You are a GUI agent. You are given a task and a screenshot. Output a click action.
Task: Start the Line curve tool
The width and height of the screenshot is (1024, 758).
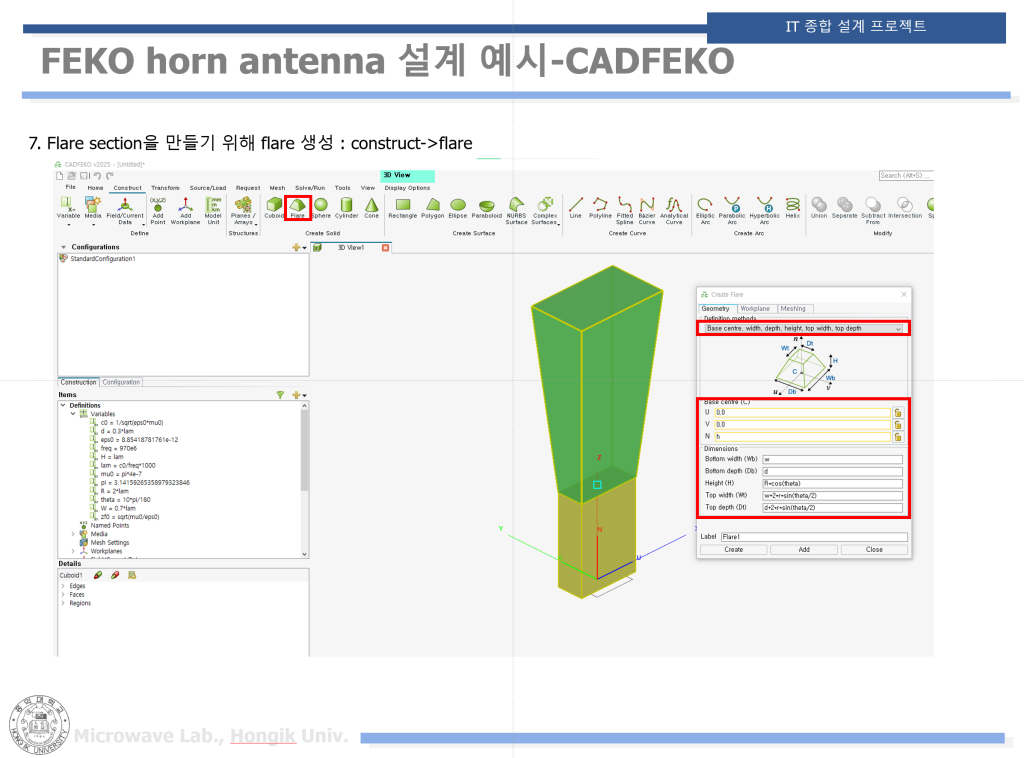pyautogui.click(x=575, y=208)
